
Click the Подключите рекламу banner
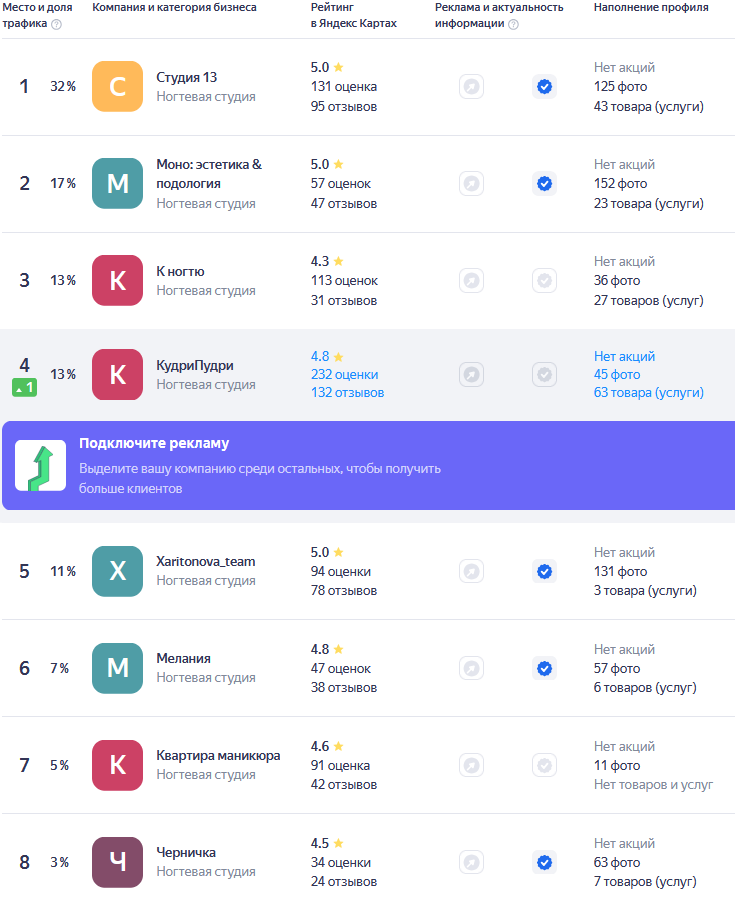point(368,465)
